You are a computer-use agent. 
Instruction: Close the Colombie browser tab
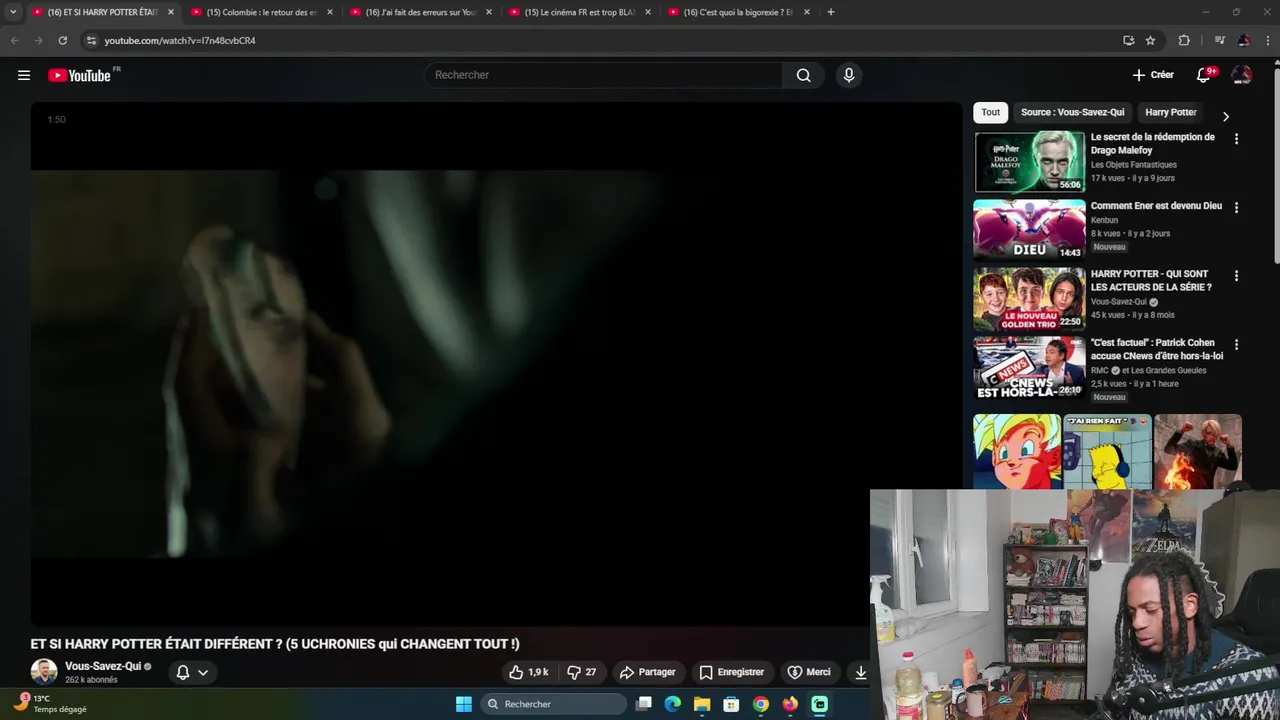(330, 12)
